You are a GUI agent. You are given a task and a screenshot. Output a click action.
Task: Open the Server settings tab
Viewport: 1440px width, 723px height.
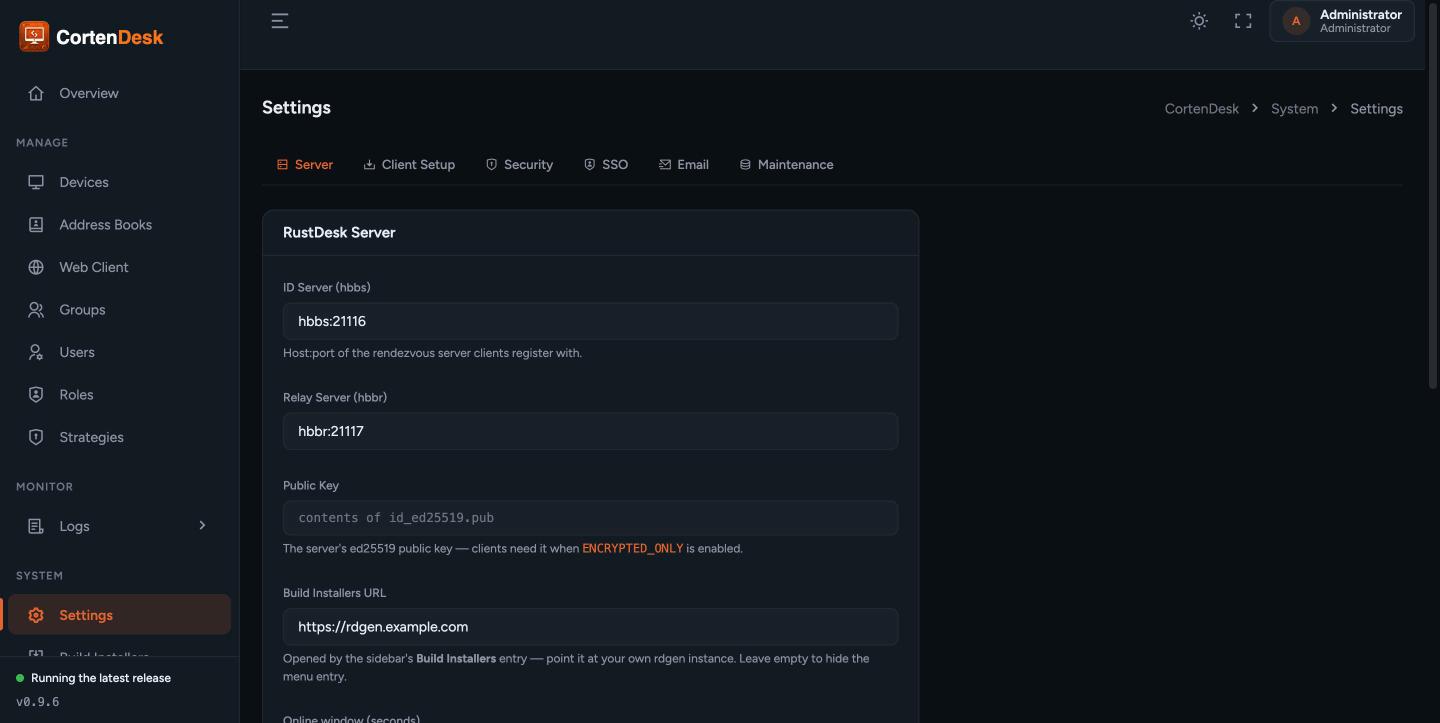305,165
